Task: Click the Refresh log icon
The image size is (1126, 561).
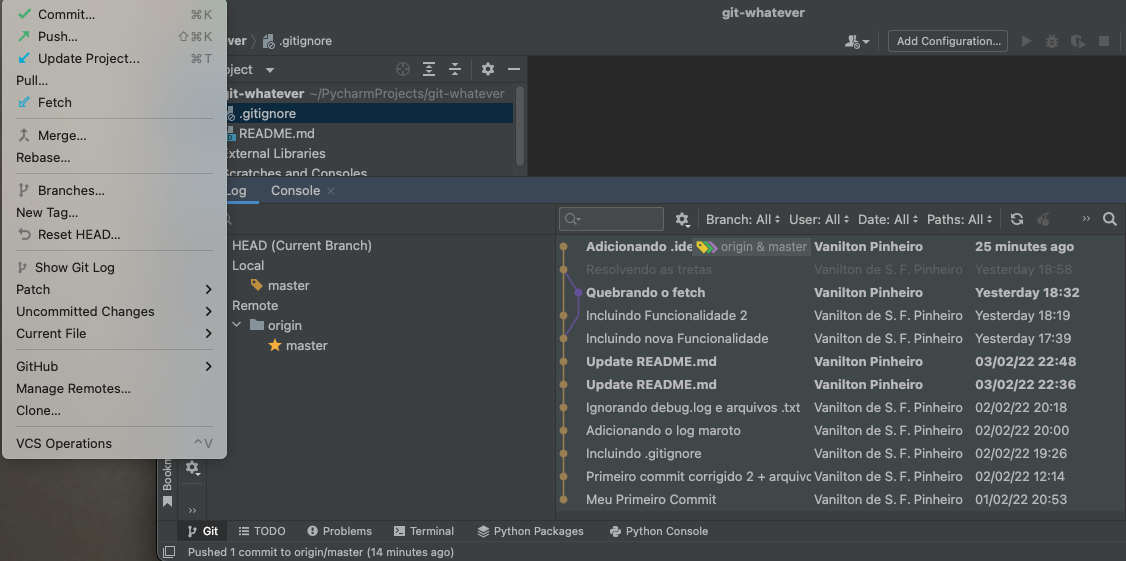Action: point(1017,219)
